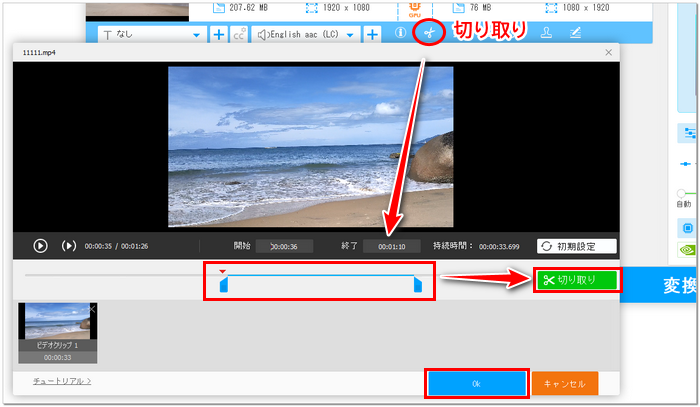Click the GPU badge icon
The image size is (700, 407).
[415, 9]
